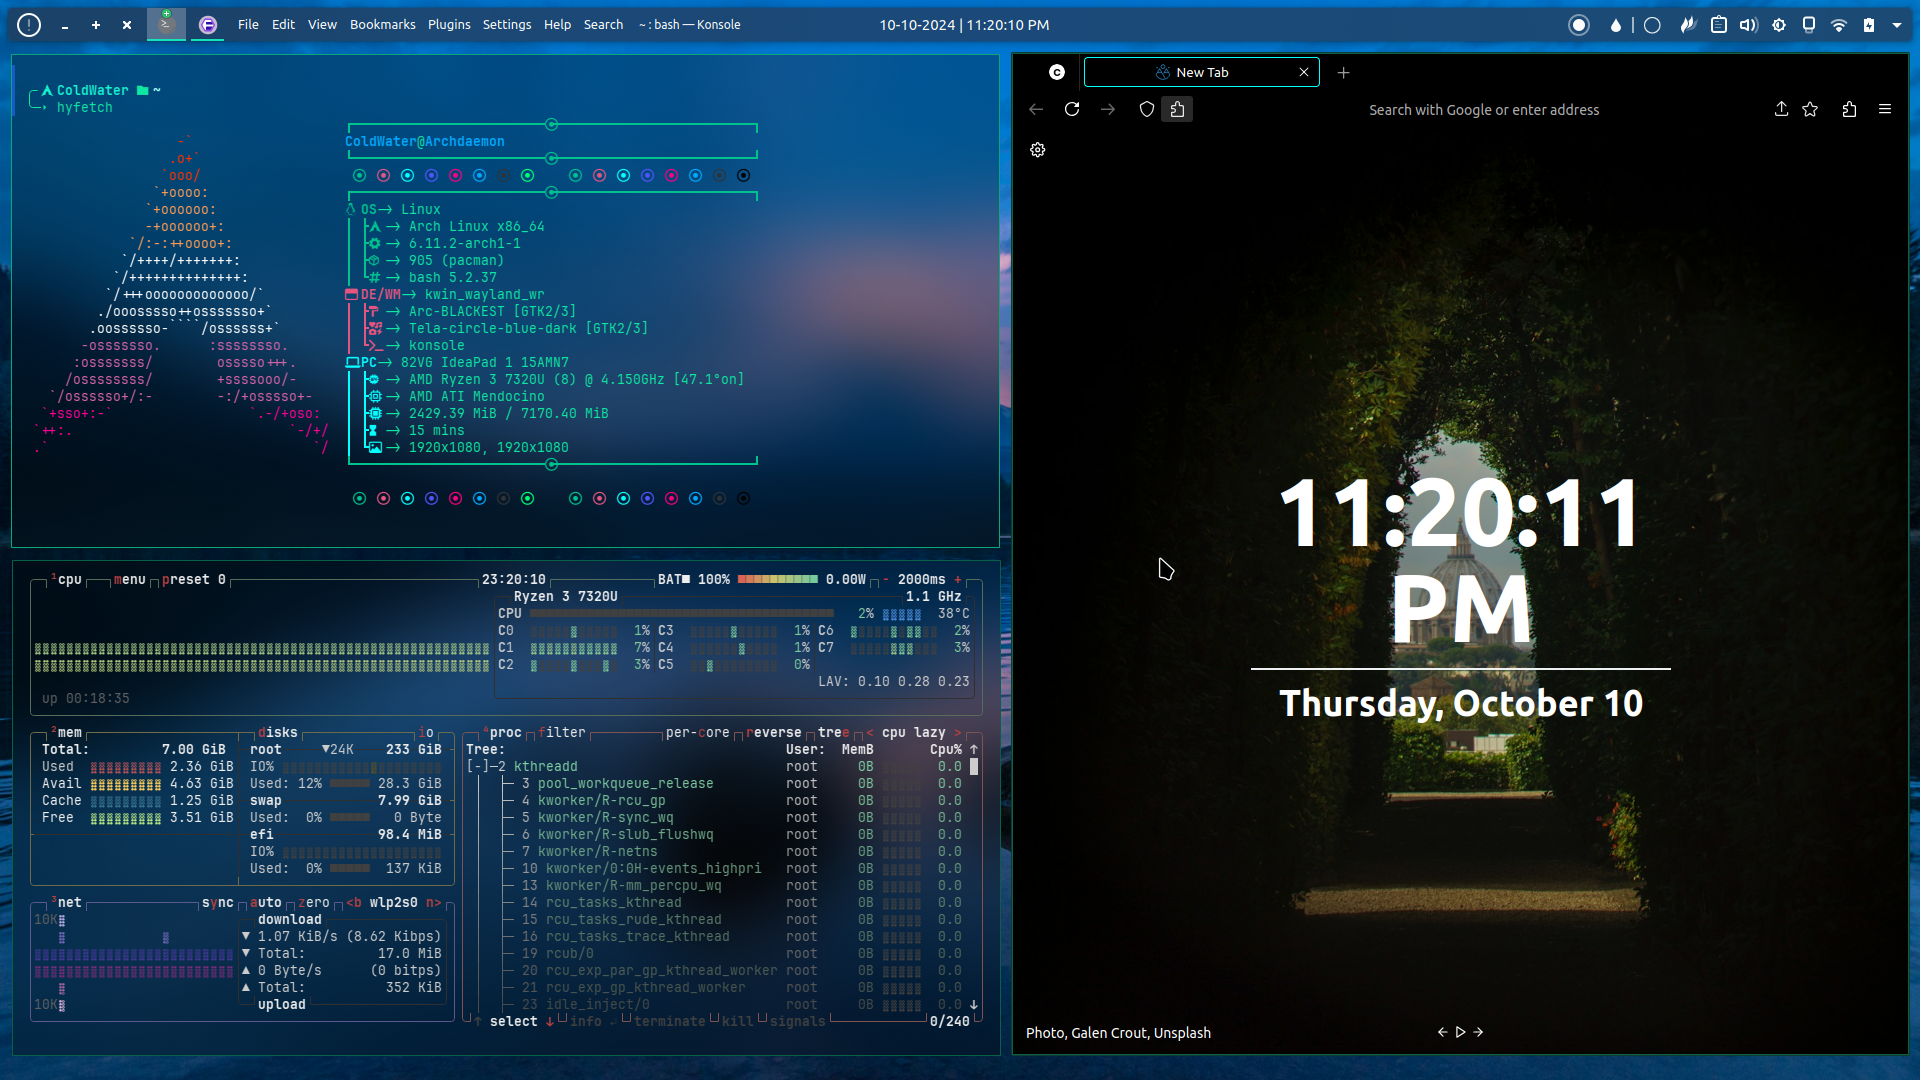Open the extensions icon beside hamburger menu
The width and height of the screenshot is (1920, 1080).
(x=1849, y=109)
